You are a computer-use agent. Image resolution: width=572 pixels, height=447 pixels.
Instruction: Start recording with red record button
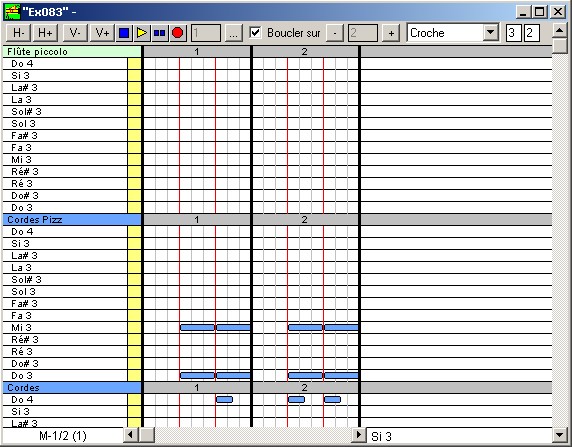coord(178,33)
